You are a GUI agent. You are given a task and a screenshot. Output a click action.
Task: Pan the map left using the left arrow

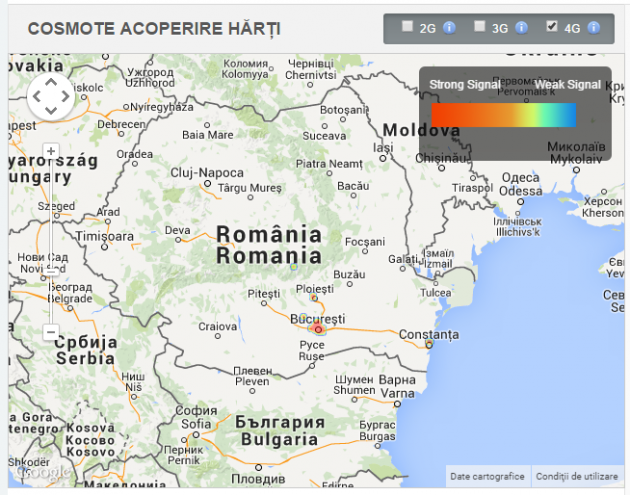(x=37, y=97)
